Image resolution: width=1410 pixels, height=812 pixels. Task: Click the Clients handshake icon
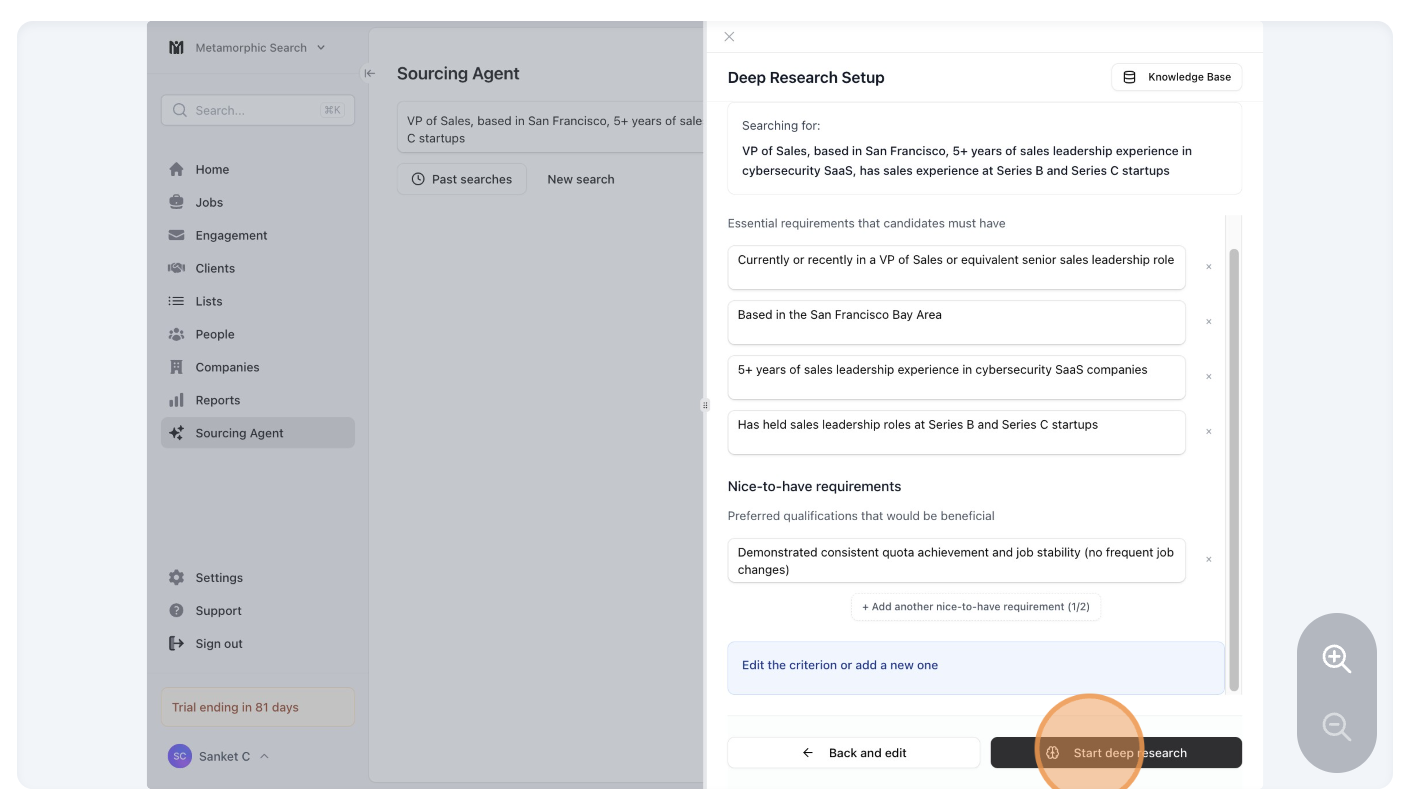click(x=176, y=268)
